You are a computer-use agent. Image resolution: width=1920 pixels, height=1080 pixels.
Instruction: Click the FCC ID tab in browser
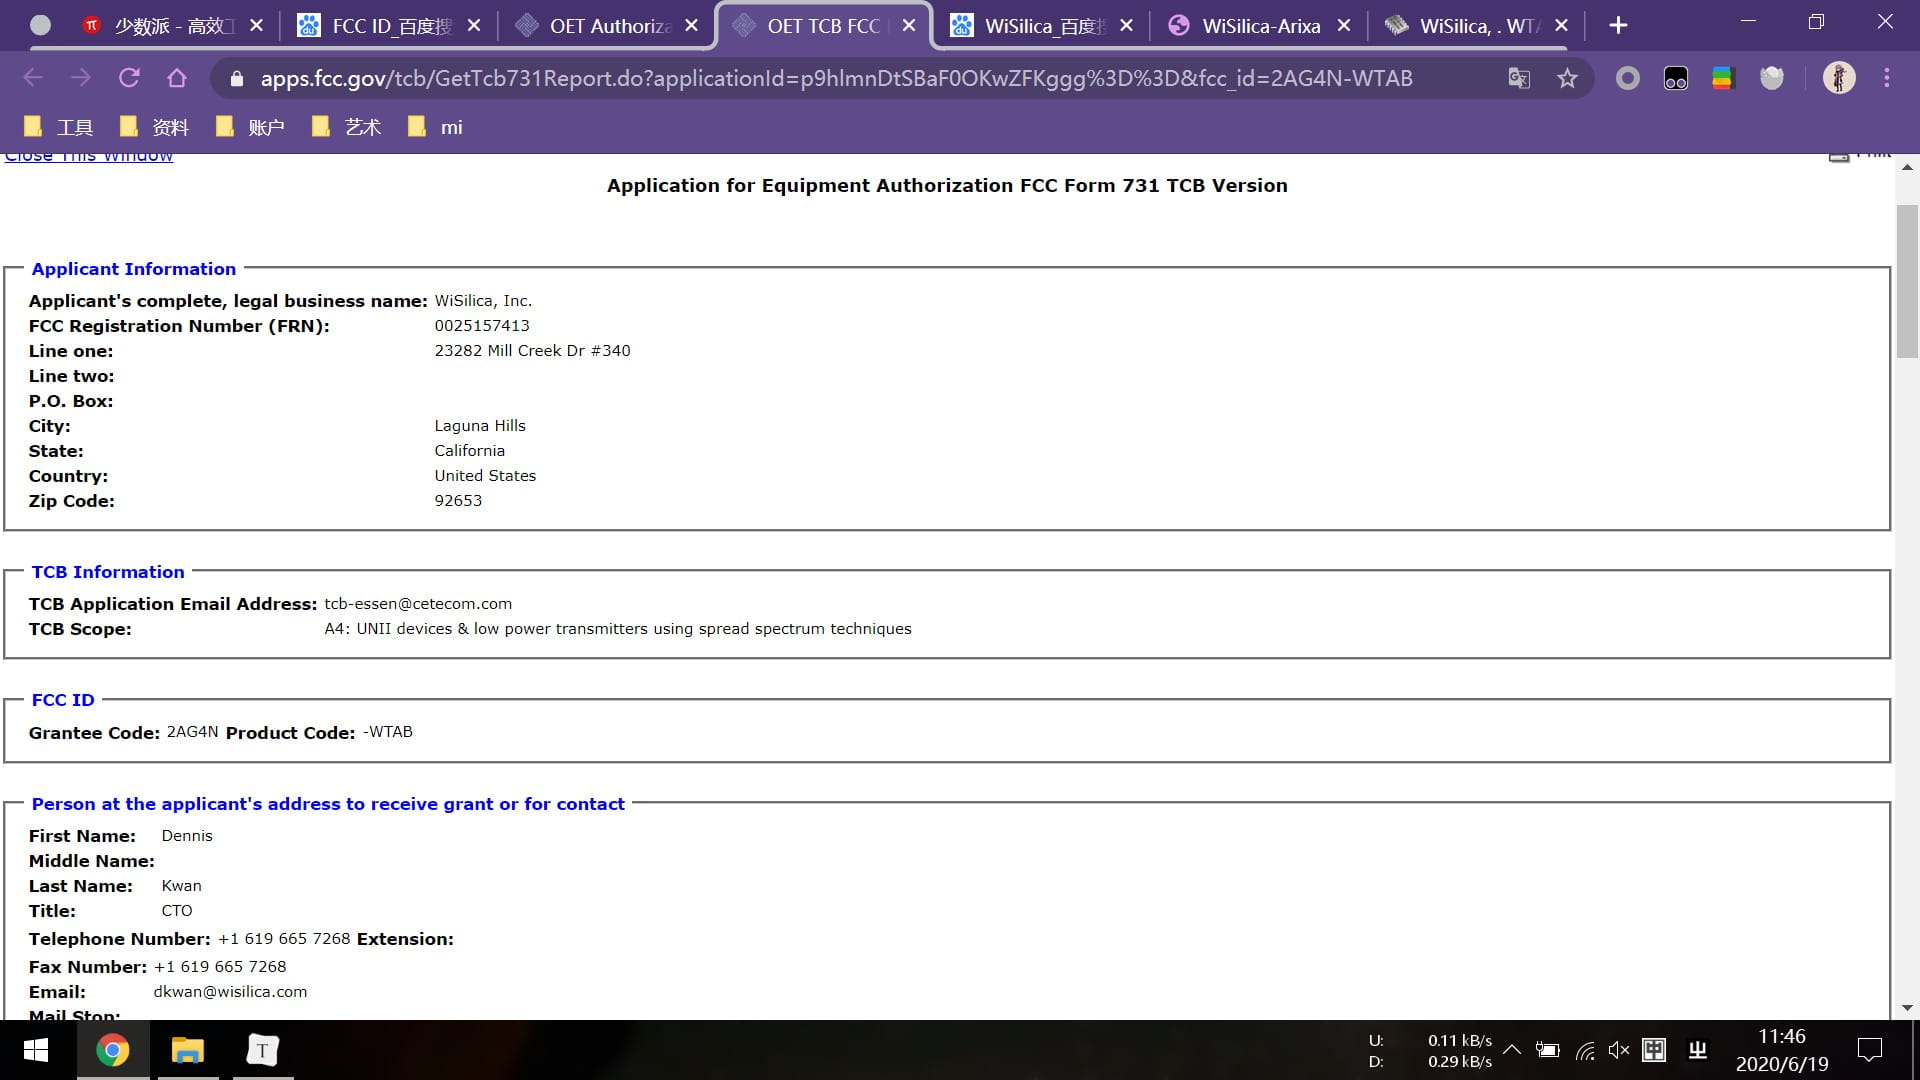(x=380, y=25)
